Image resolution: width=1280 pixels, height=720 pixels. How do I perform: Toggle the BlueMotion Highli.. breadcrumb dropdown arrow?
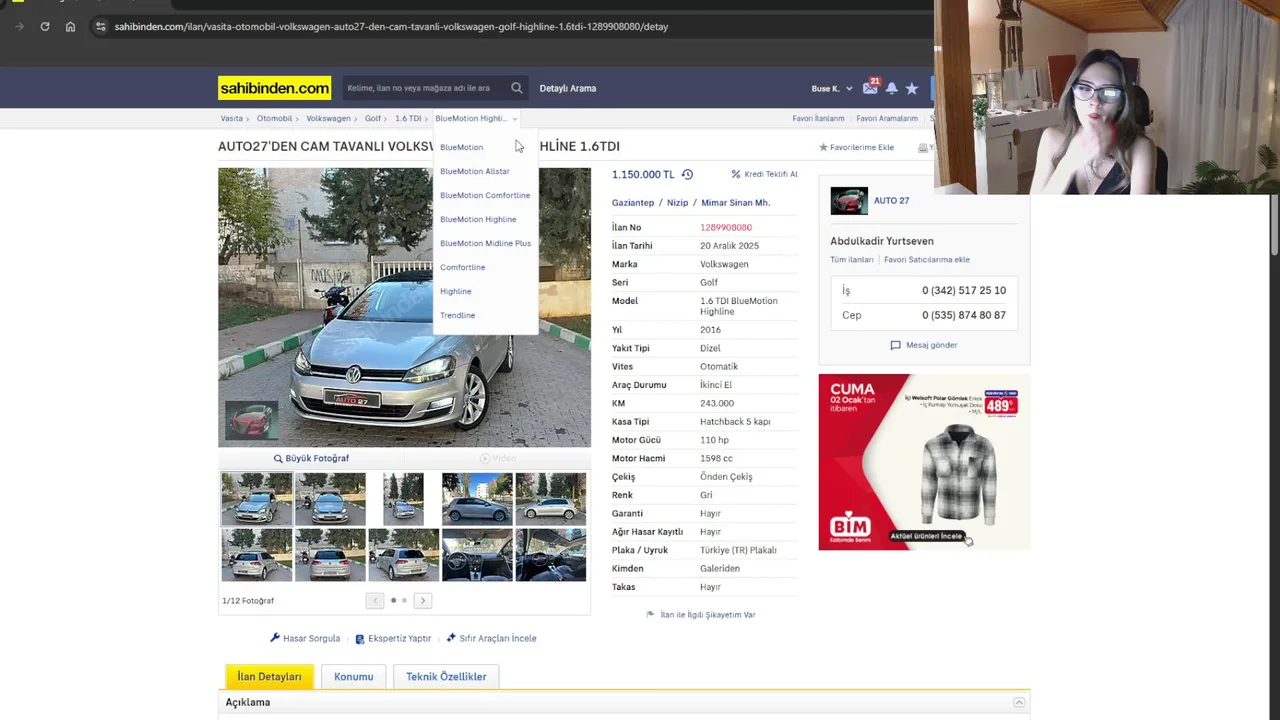coord(514,119)
